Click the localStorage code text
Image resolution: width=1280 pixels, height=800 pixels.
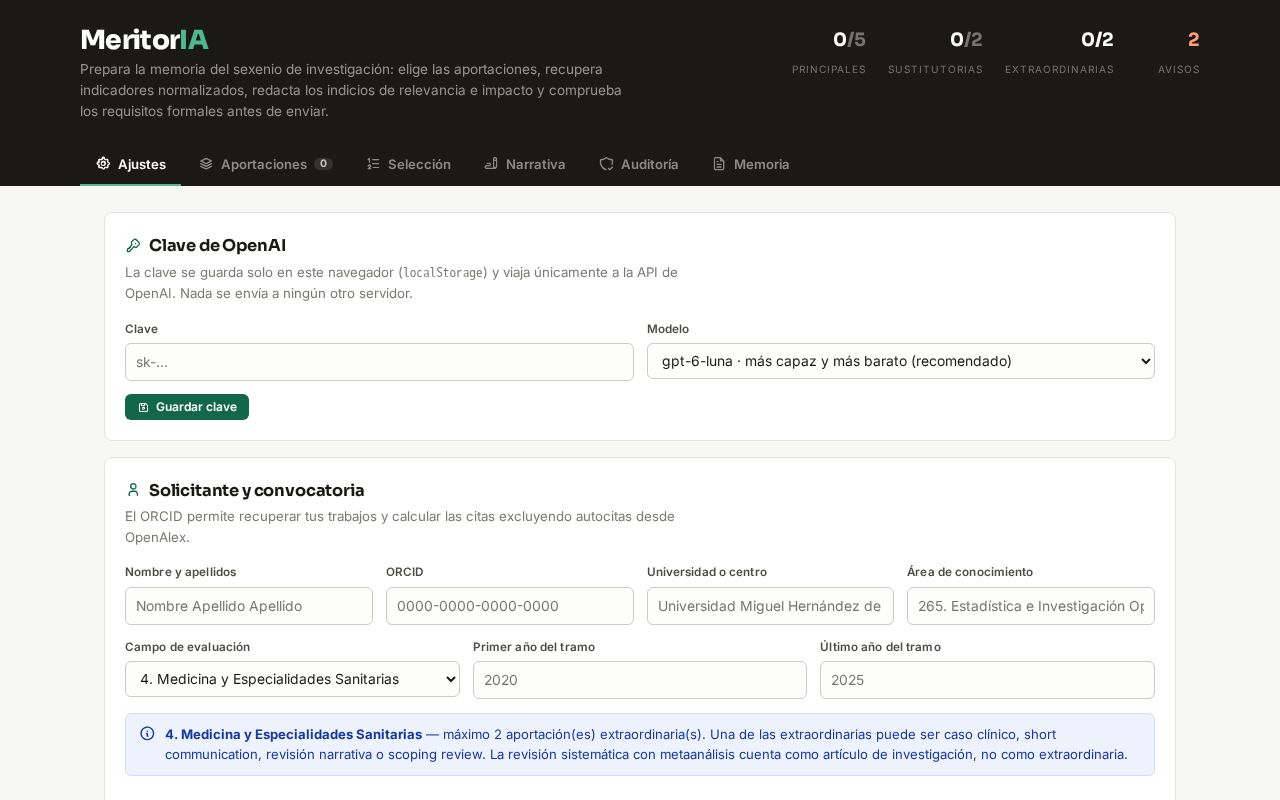pyautogui.click(x=443, y=273)
